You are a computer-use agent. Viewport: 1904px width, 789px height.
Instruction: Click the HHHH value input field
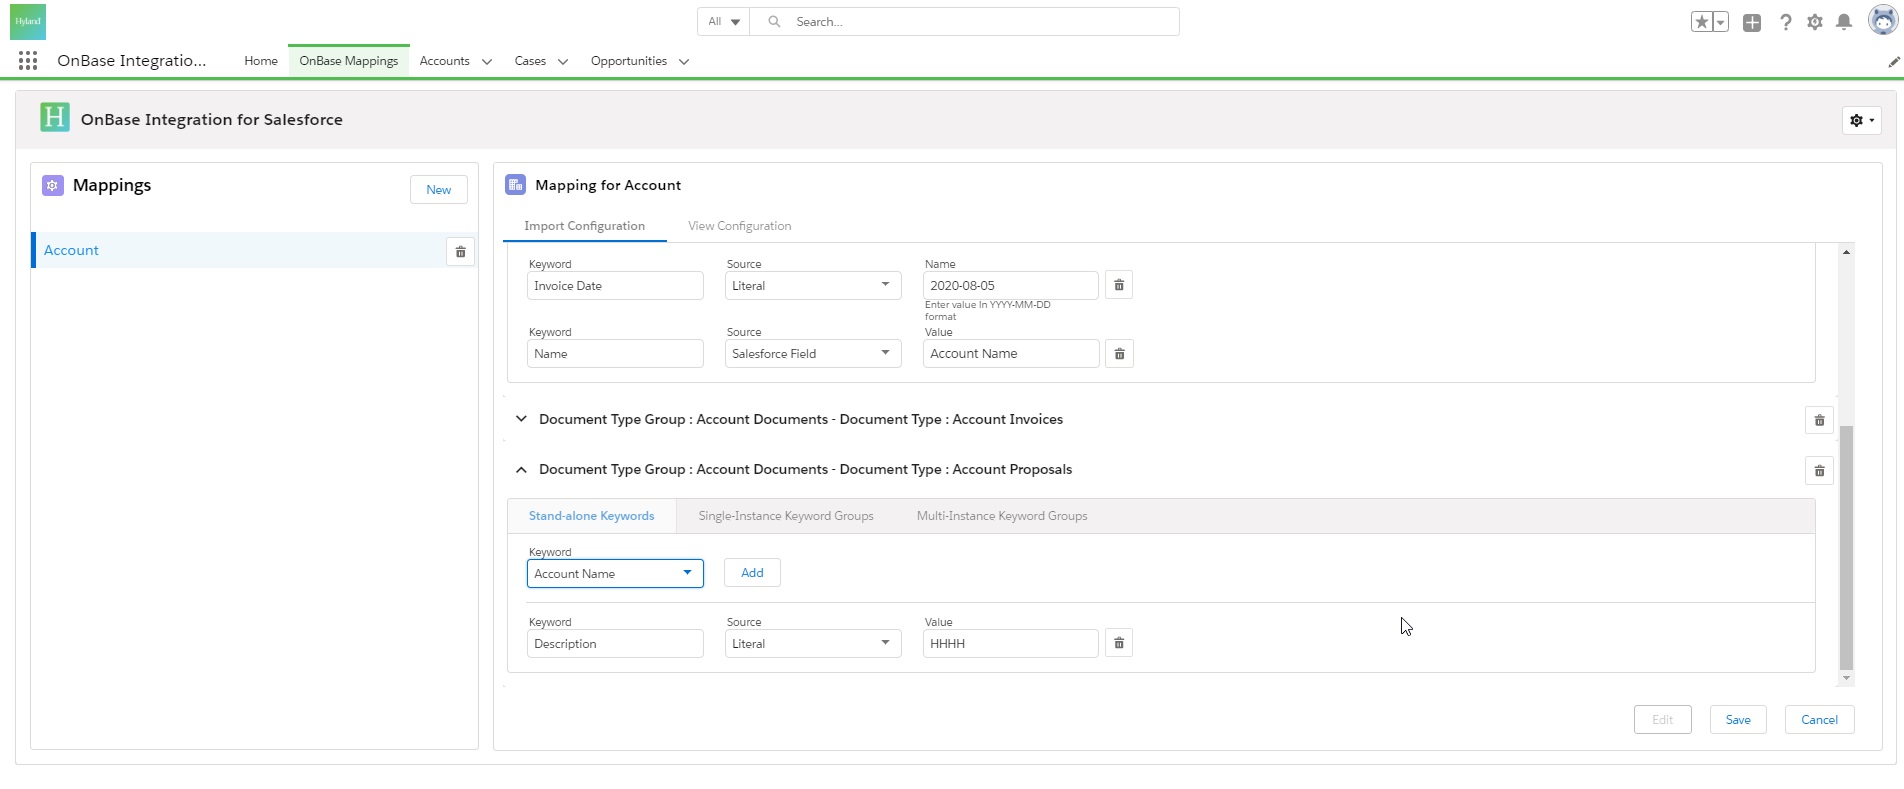coord(1010,644)
